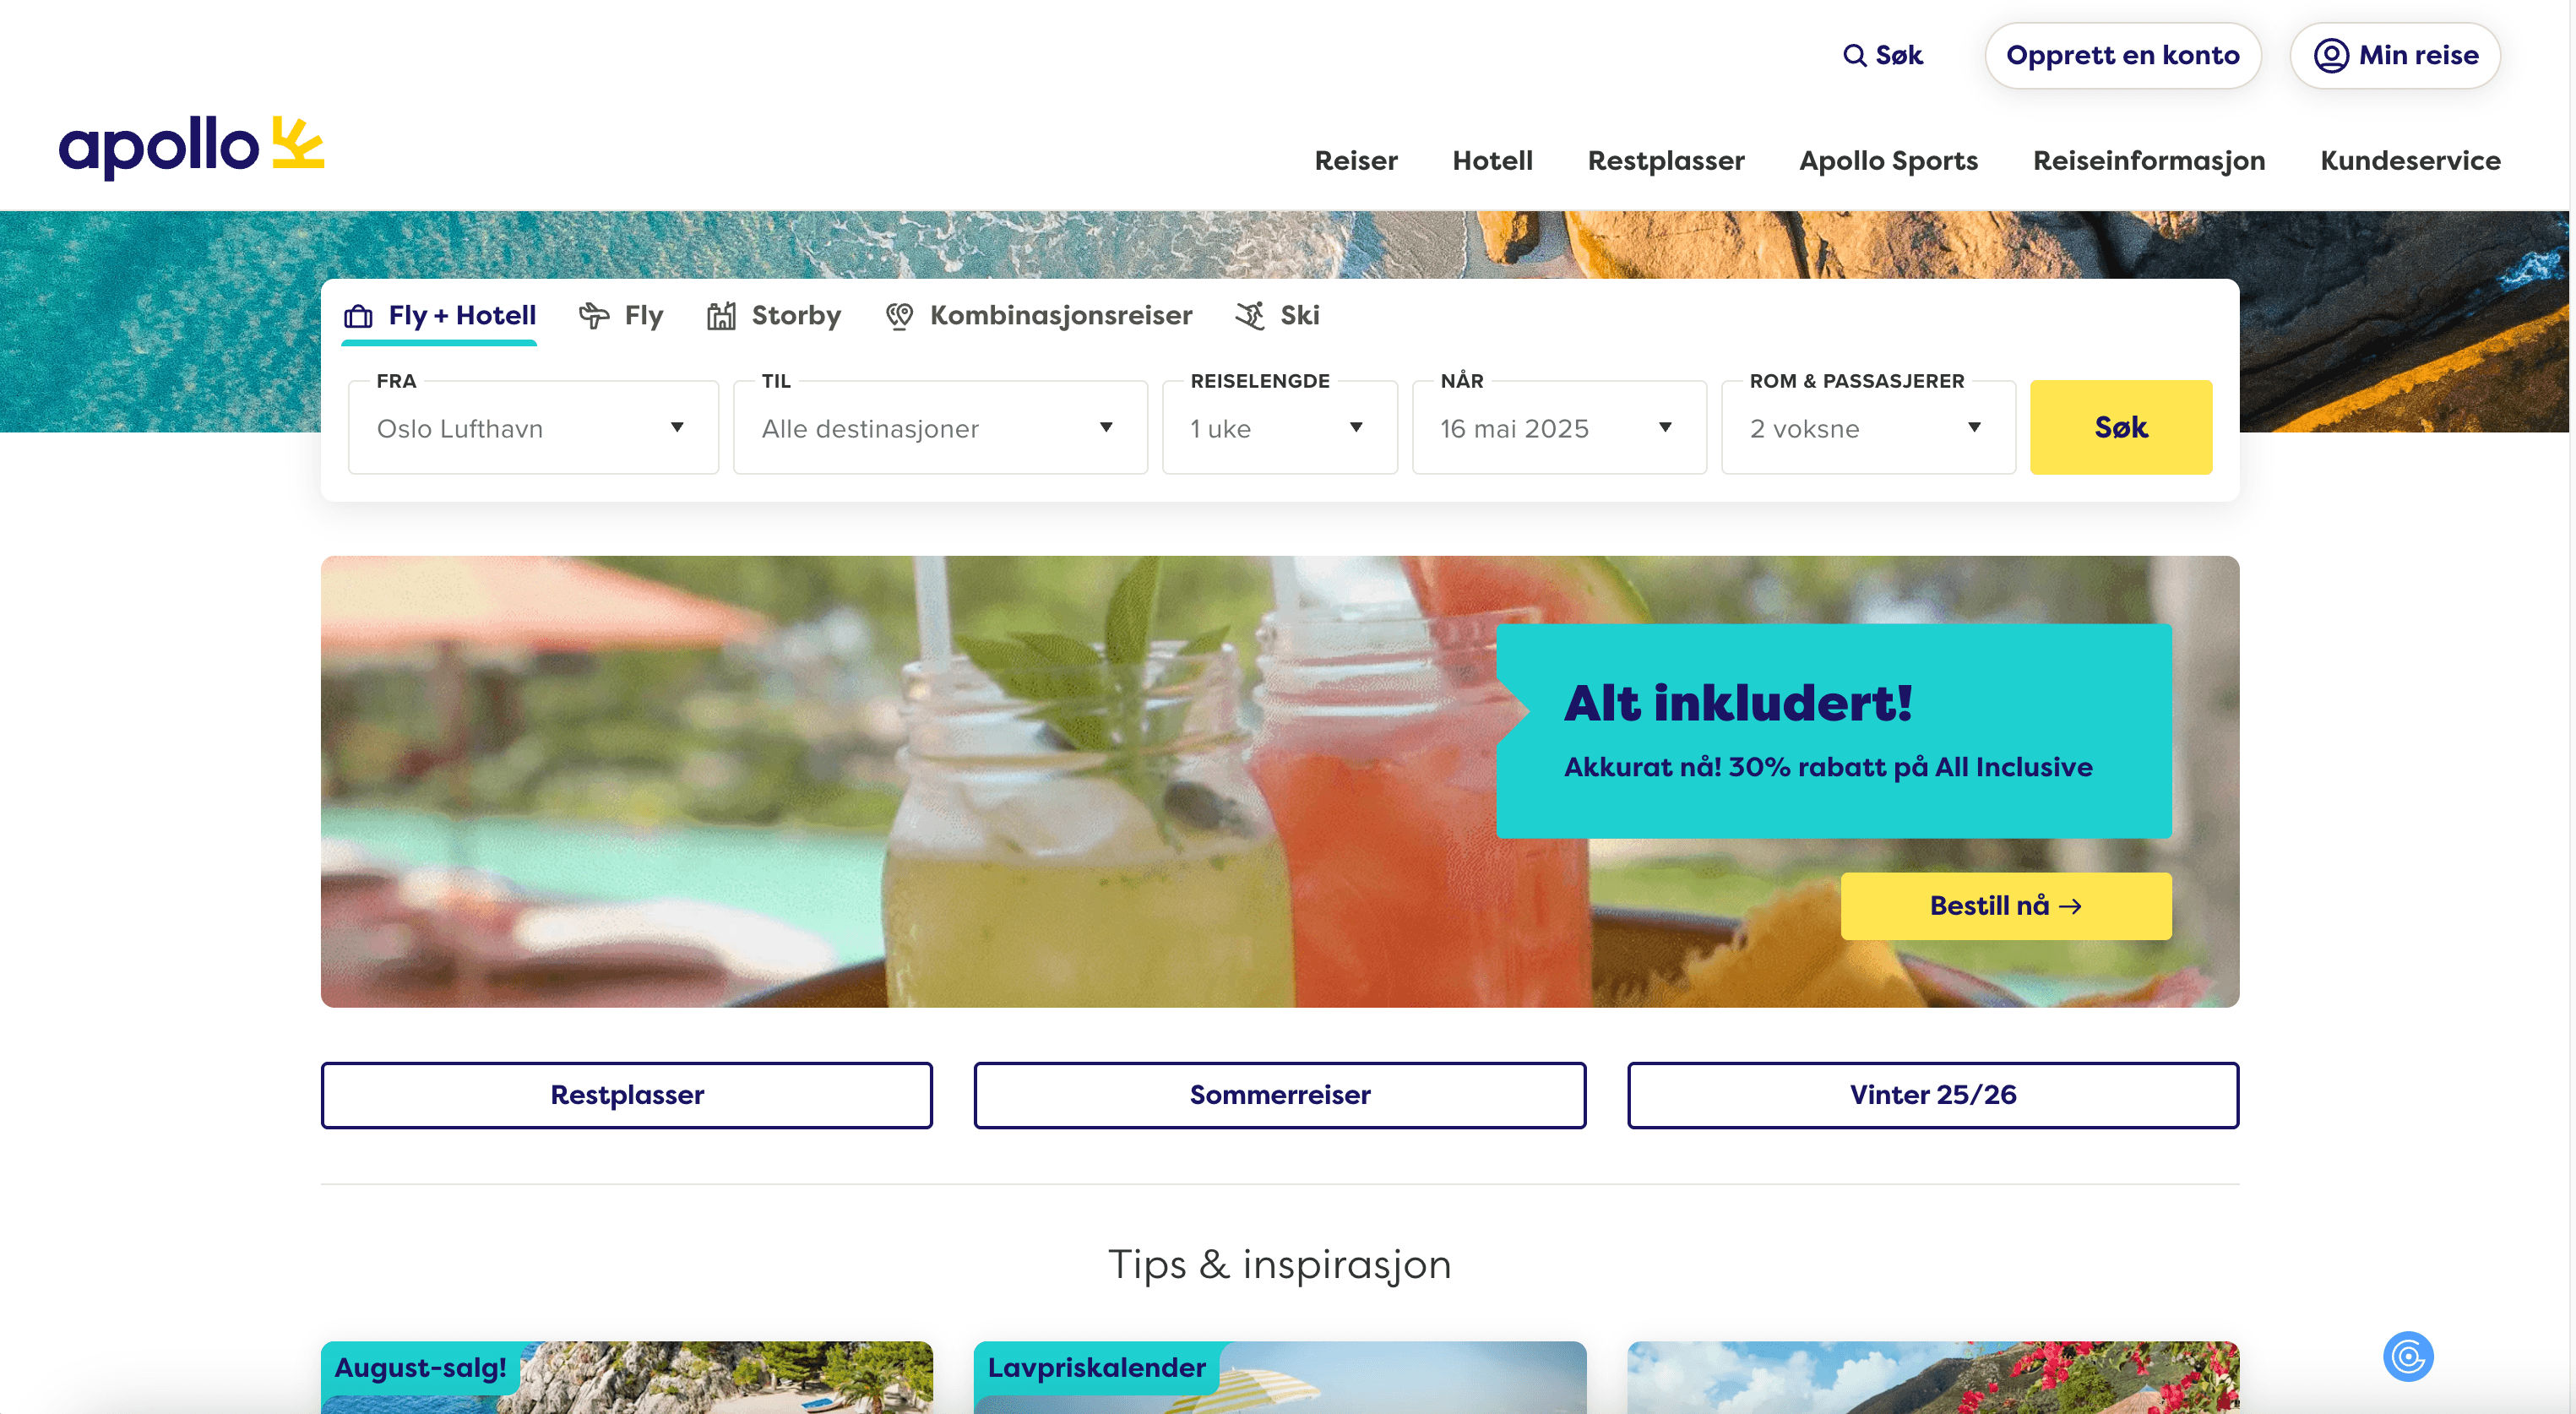Select the Storby city icon tab
This screenshot has width=2576, height=1414.
pos(721,316)
